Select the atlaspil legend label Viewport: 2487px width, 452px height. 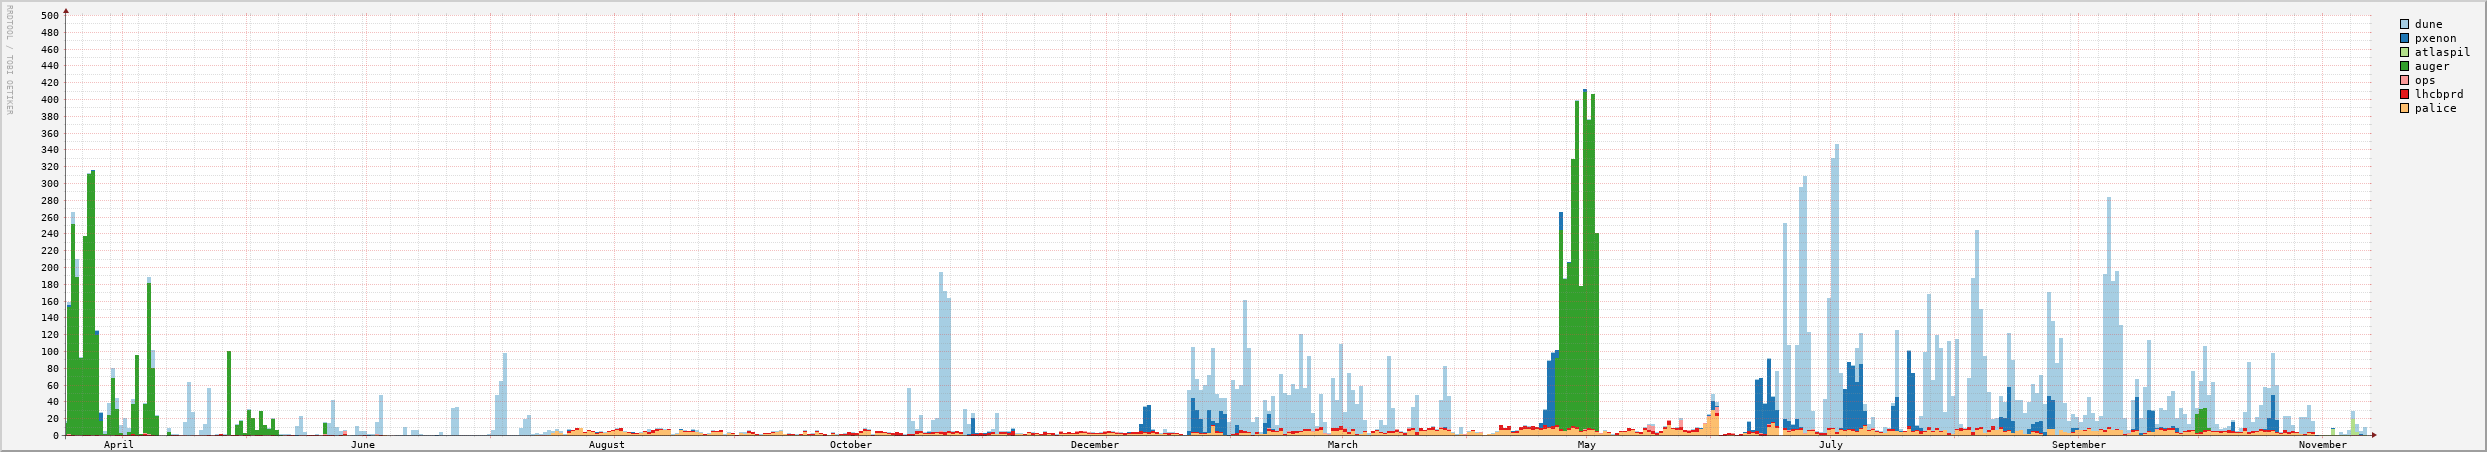coord(2442,52)
